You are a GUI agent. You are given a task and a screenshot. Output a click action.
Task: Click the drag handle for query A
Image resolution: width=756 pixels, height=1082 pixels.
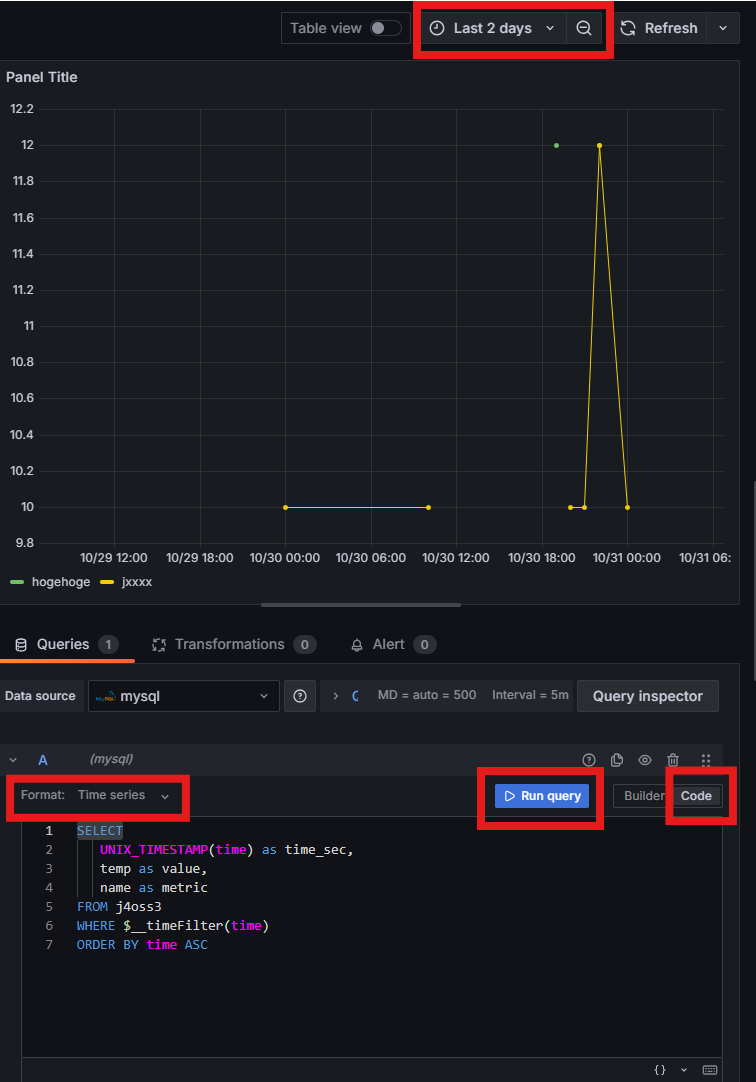pos(706,760)
